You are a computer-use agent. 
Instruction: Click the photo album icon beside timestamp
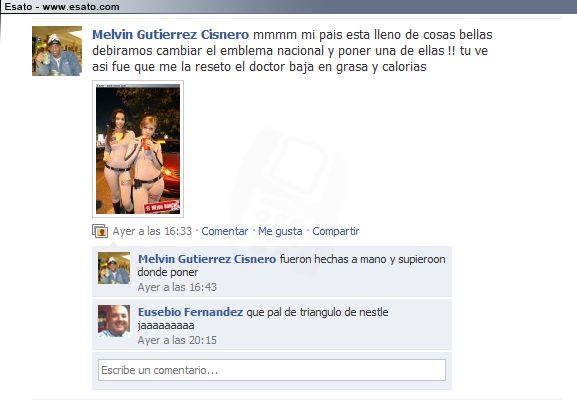100,231
